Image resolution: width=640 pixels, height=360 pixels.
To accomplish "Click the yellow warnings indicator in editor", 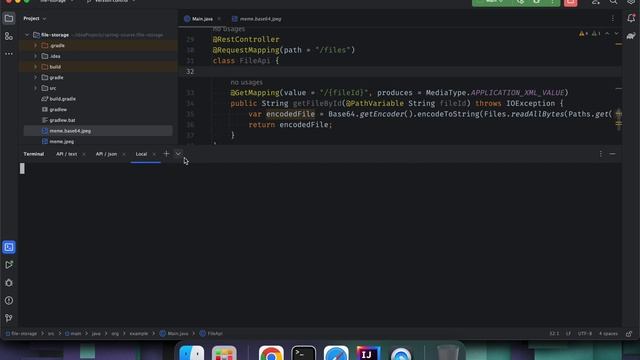I will coord(583,33).
